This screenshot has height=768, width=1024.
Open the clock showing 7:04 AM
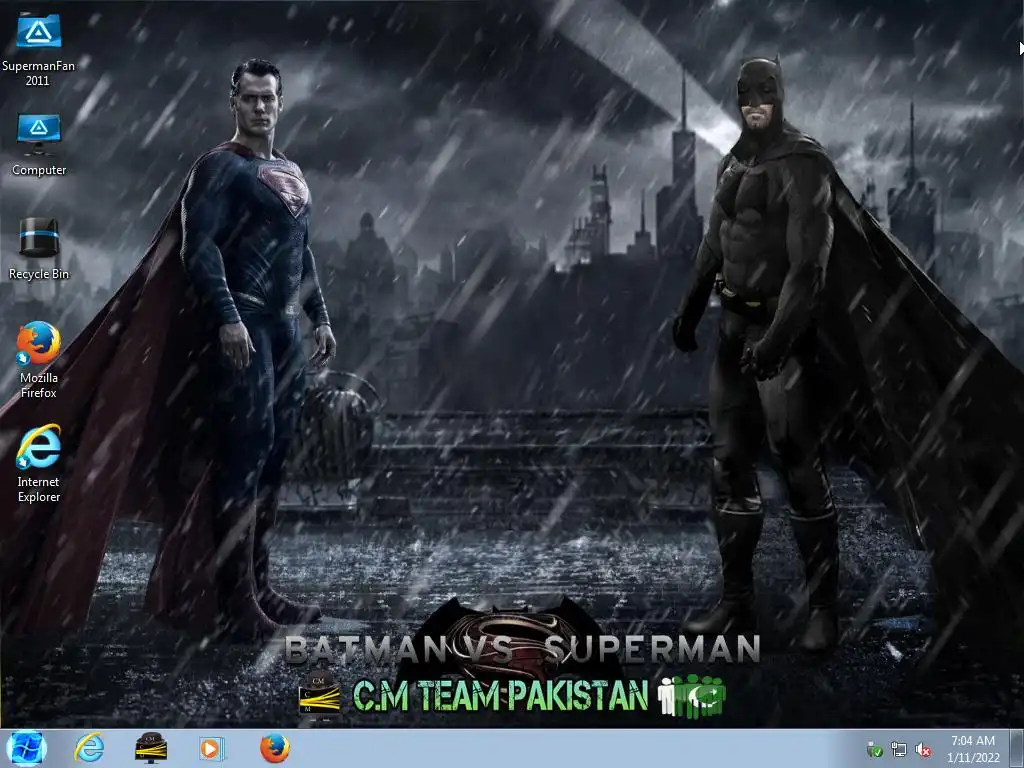coord(973,749)
